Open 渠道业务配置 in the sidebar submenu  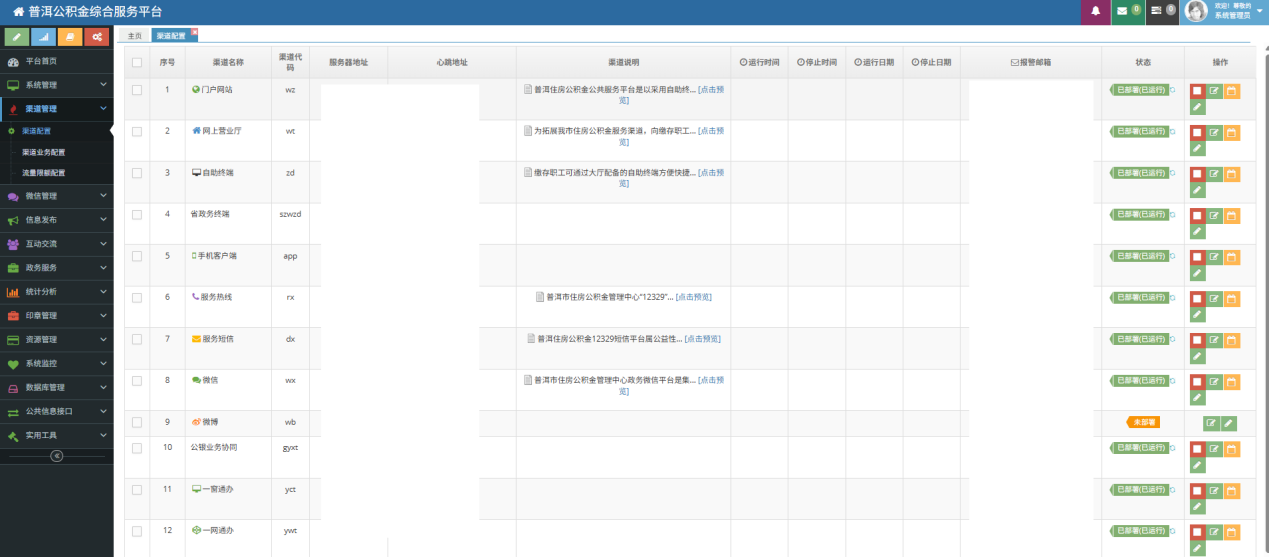43,152
